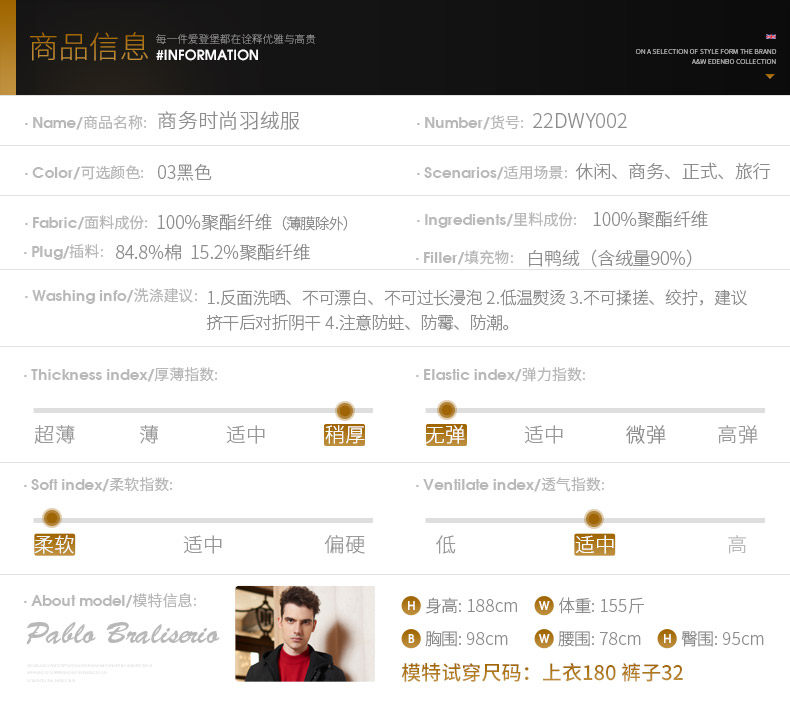Viewport: 790px width, 713px height.
Task: Click the Ventilate index slider knob
Action: [x=594, y=518]
